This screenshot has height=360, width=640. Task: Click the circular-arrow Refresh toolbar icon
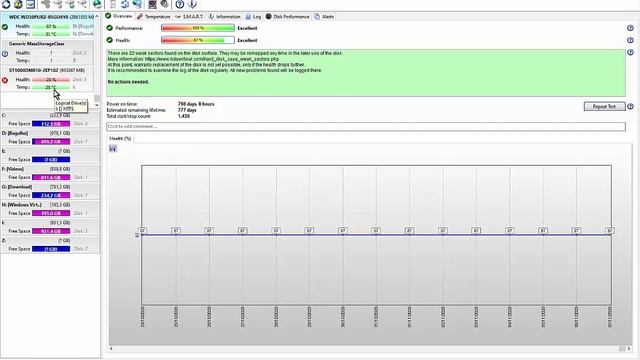tap(6, 4)
